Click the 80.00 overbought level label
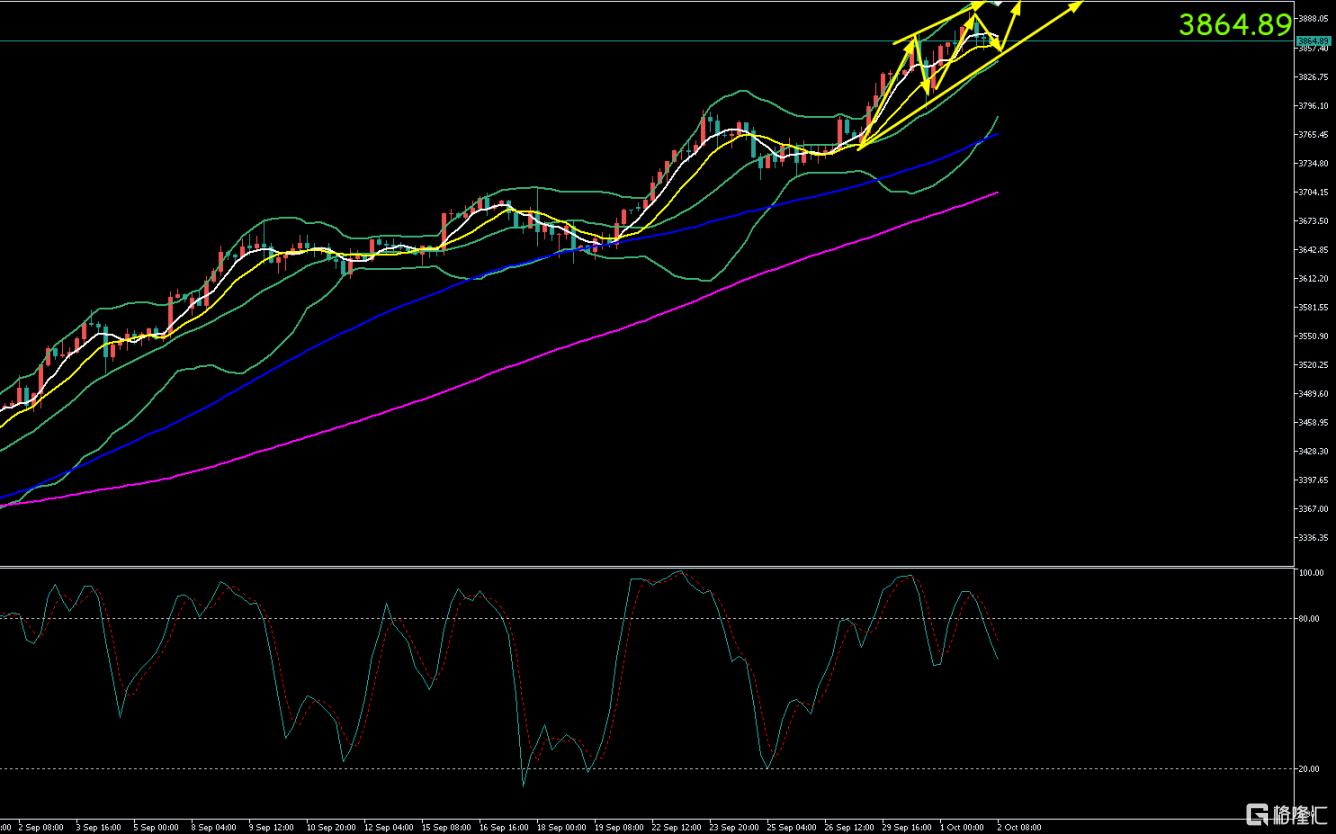The height and width of the screenshot is (834, 1336). [x=1309, y=619]
